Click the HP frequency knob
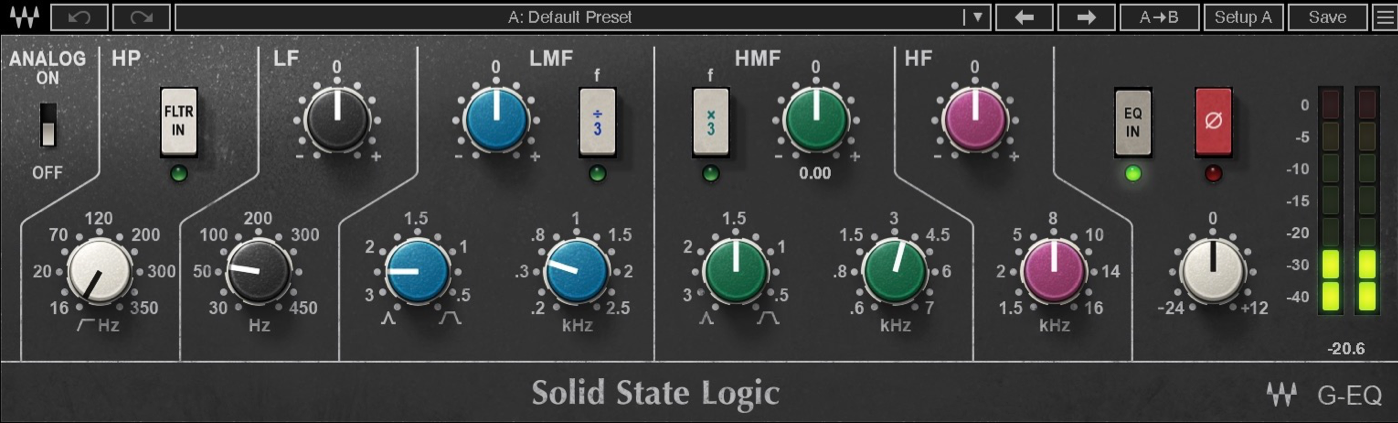The height and width of the screenshot is (423, 1398). (99, 271)
